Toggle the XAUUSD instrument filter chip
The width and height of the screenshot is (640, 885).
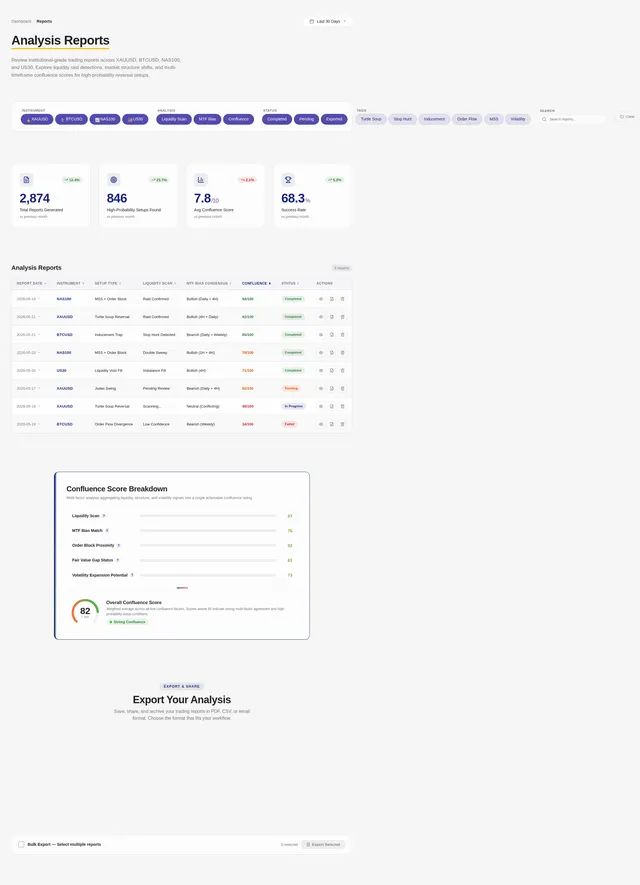tap(37, 119)
